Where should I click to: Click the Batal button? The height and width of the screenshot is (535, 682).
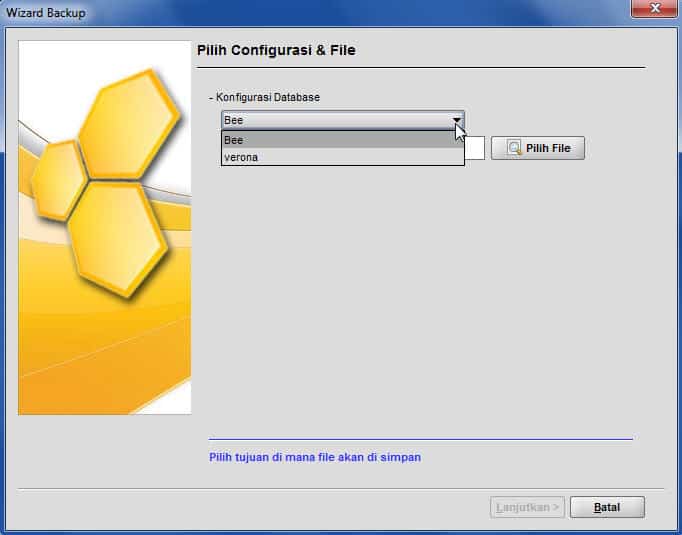click(607, 507)
